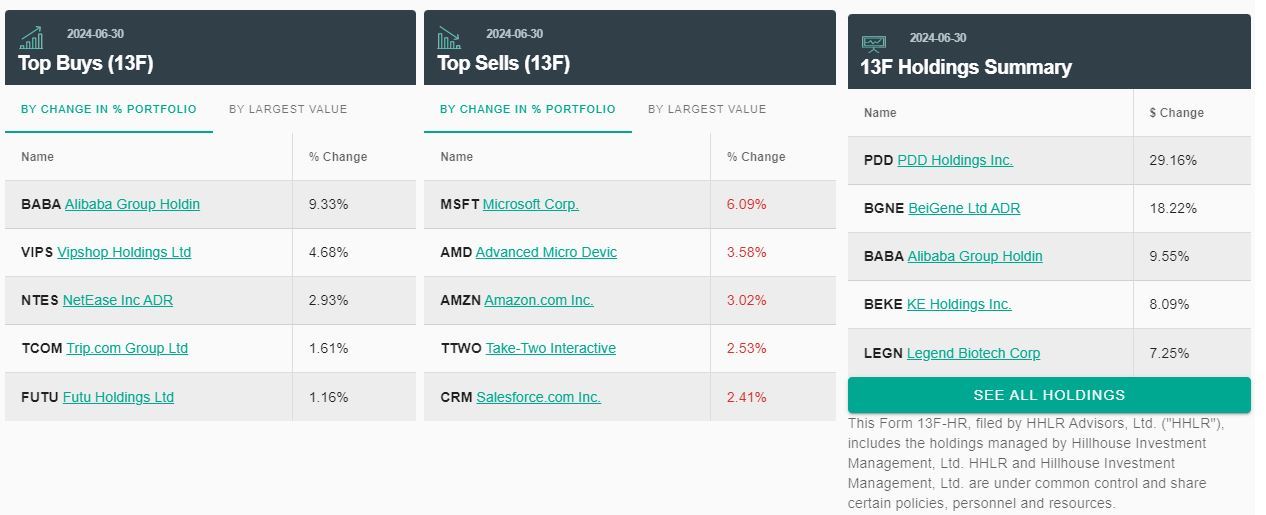Viewport: 1266px width, 515px height.
Task: Open the Amazon.com Inc. link
Action: [x=539, y=300]
